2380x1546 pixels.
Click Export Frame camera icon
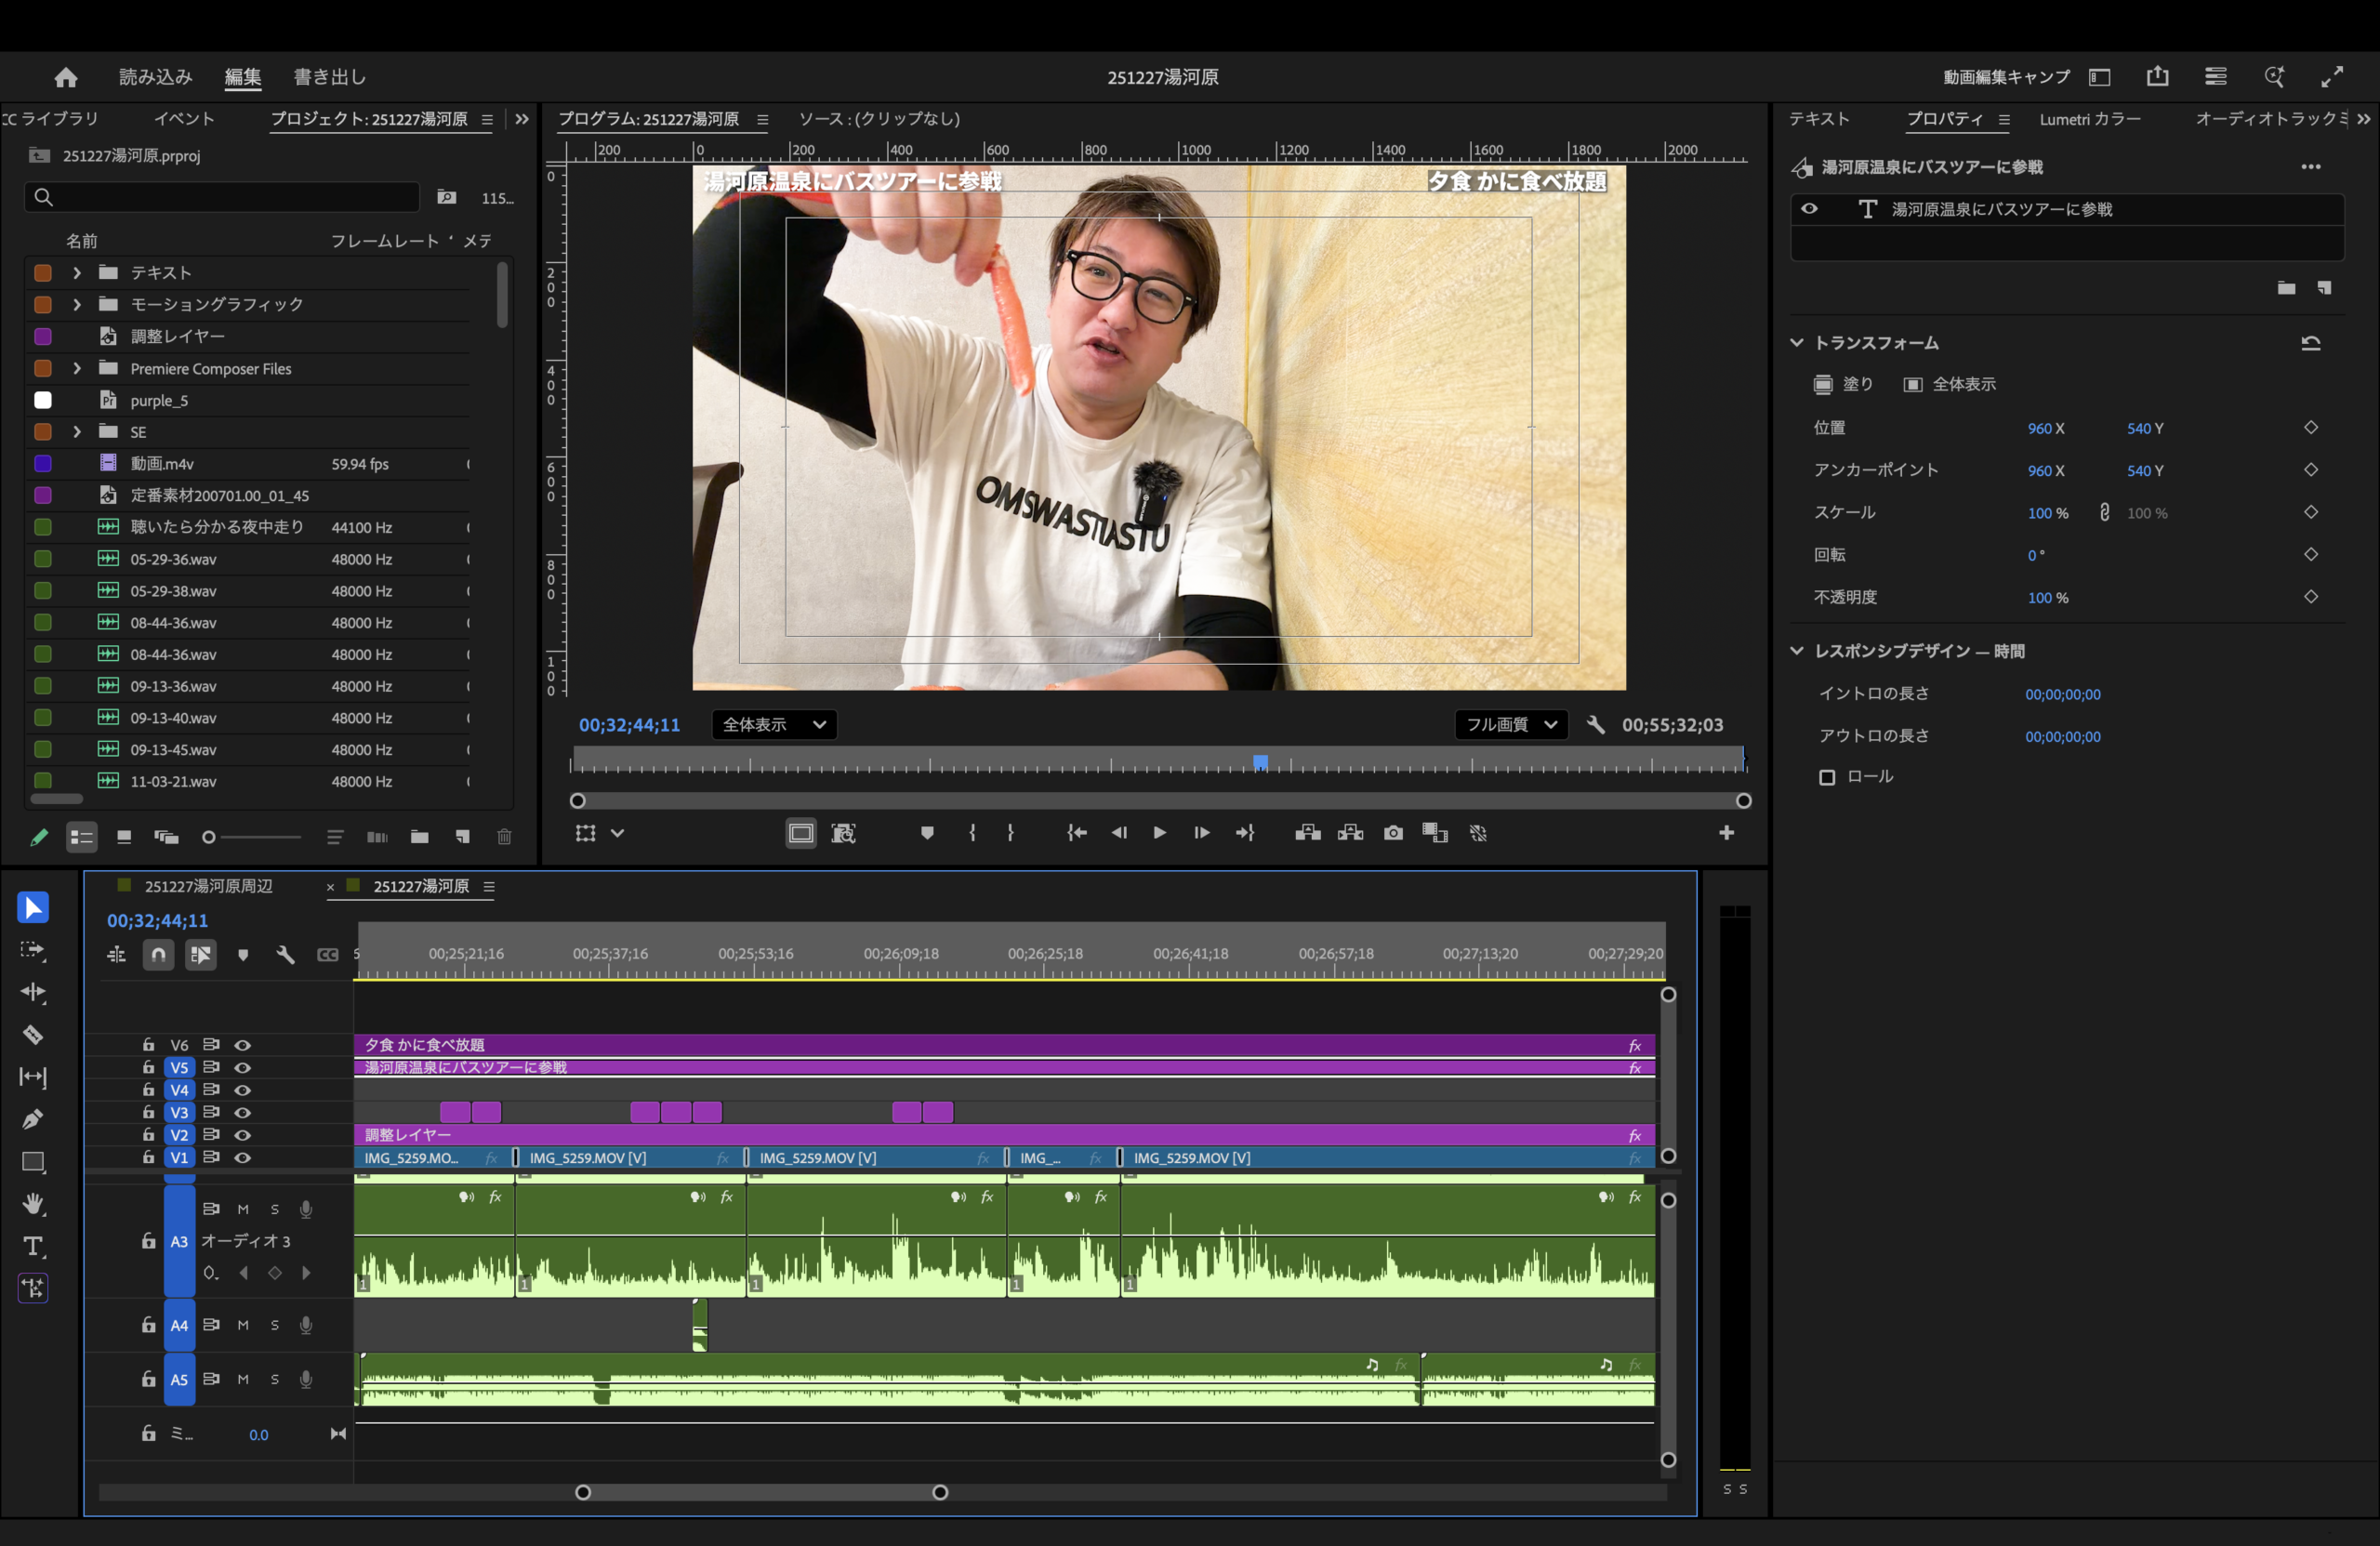click(x=1393, y=833)
